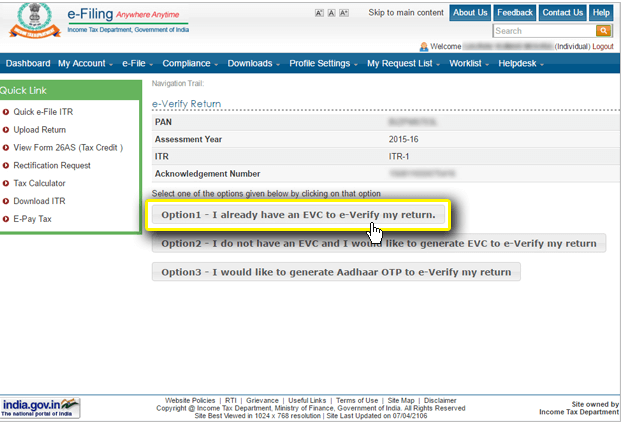623x443 pixels.
Task: Click the Feedback button
Action: [515, 13]
